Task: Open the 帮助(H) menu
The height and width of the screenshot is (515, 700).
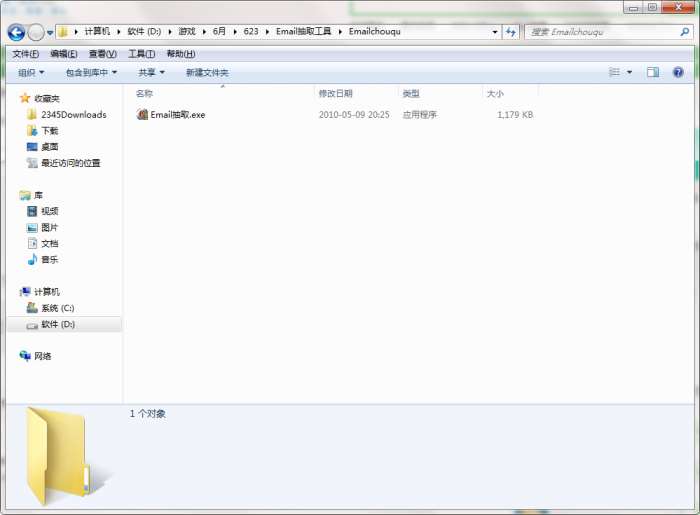Action: [181, 54]
